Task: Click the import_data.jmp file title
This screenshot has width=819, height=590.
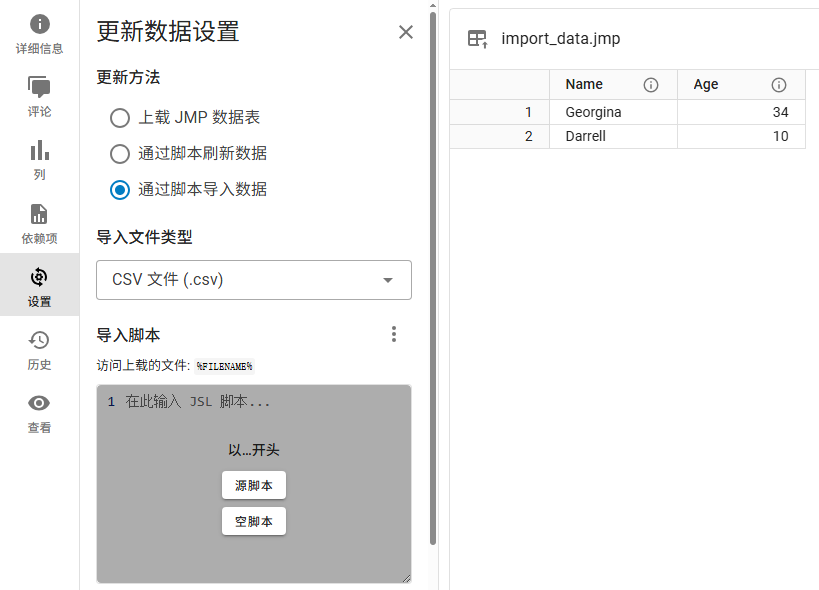Action: point(560,39)
